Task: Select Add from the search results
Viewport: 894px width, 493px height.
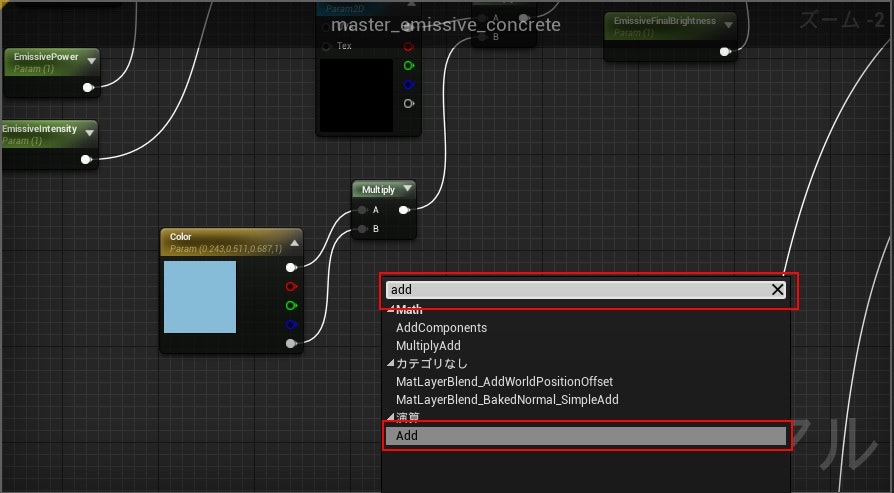Action: [x=586, y=435]
